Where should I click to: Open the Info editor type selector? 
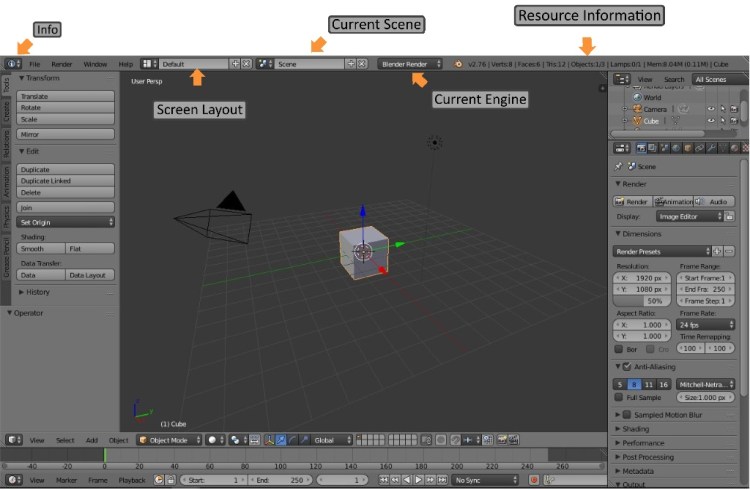click(x=13, y=64)
